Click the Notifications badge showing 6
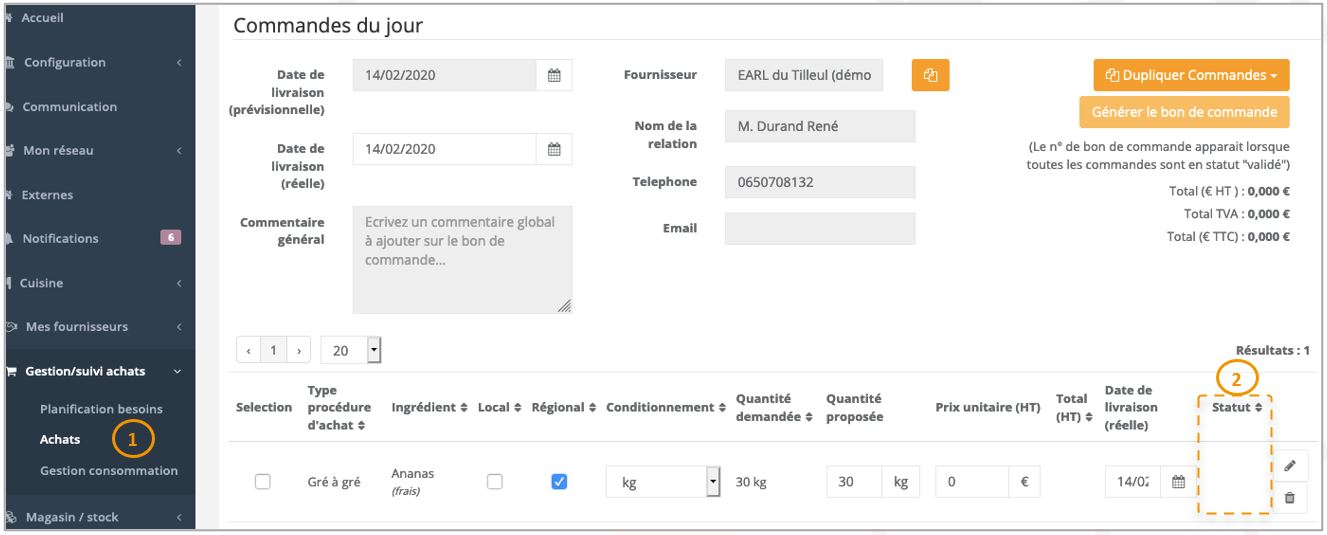Screen dimensions: 1327x535 pos(170,238)
